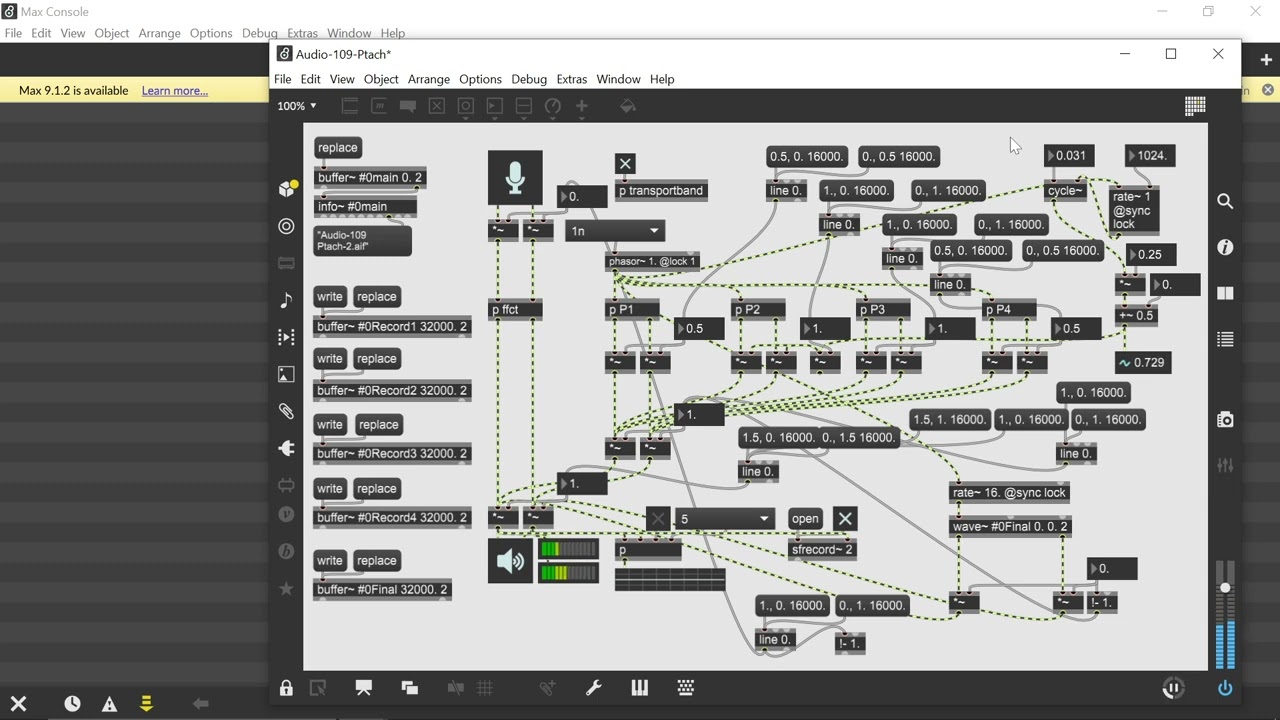This screenshot has height=720, width=1280.
Task: Click the paint bucket color icon in the top toolbar
Action: pos(628,106)
